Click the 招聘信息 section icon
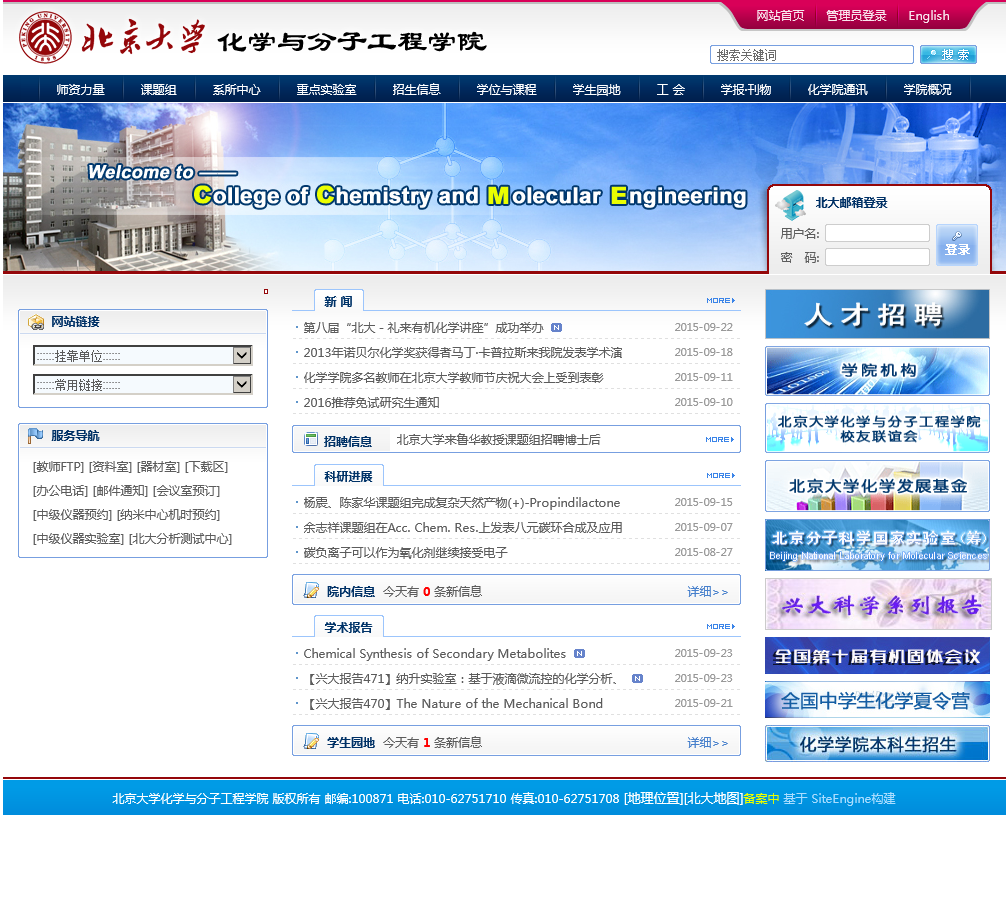Viewport: 1008px width, 916px height. [311, 440]
